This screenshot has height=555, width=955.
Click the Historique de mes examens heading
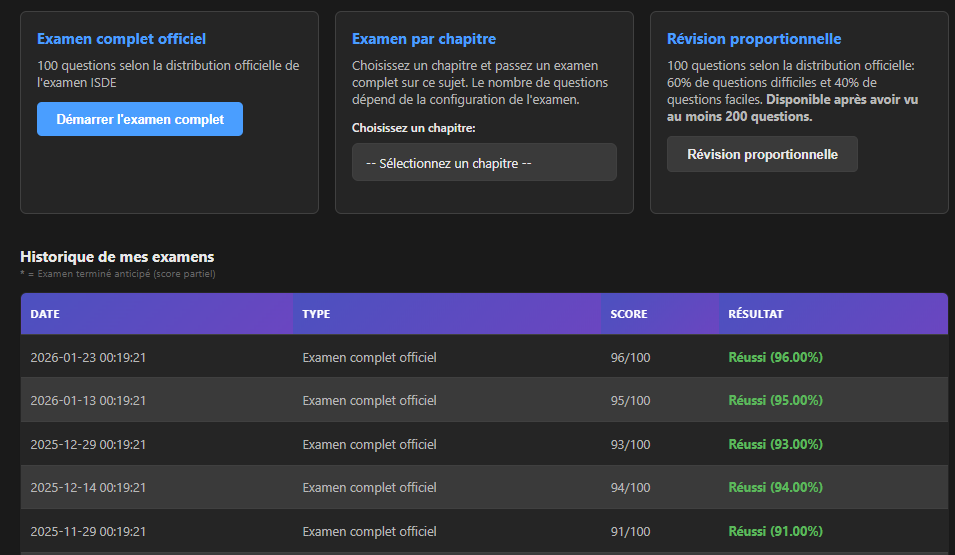[x=117, y=257]
